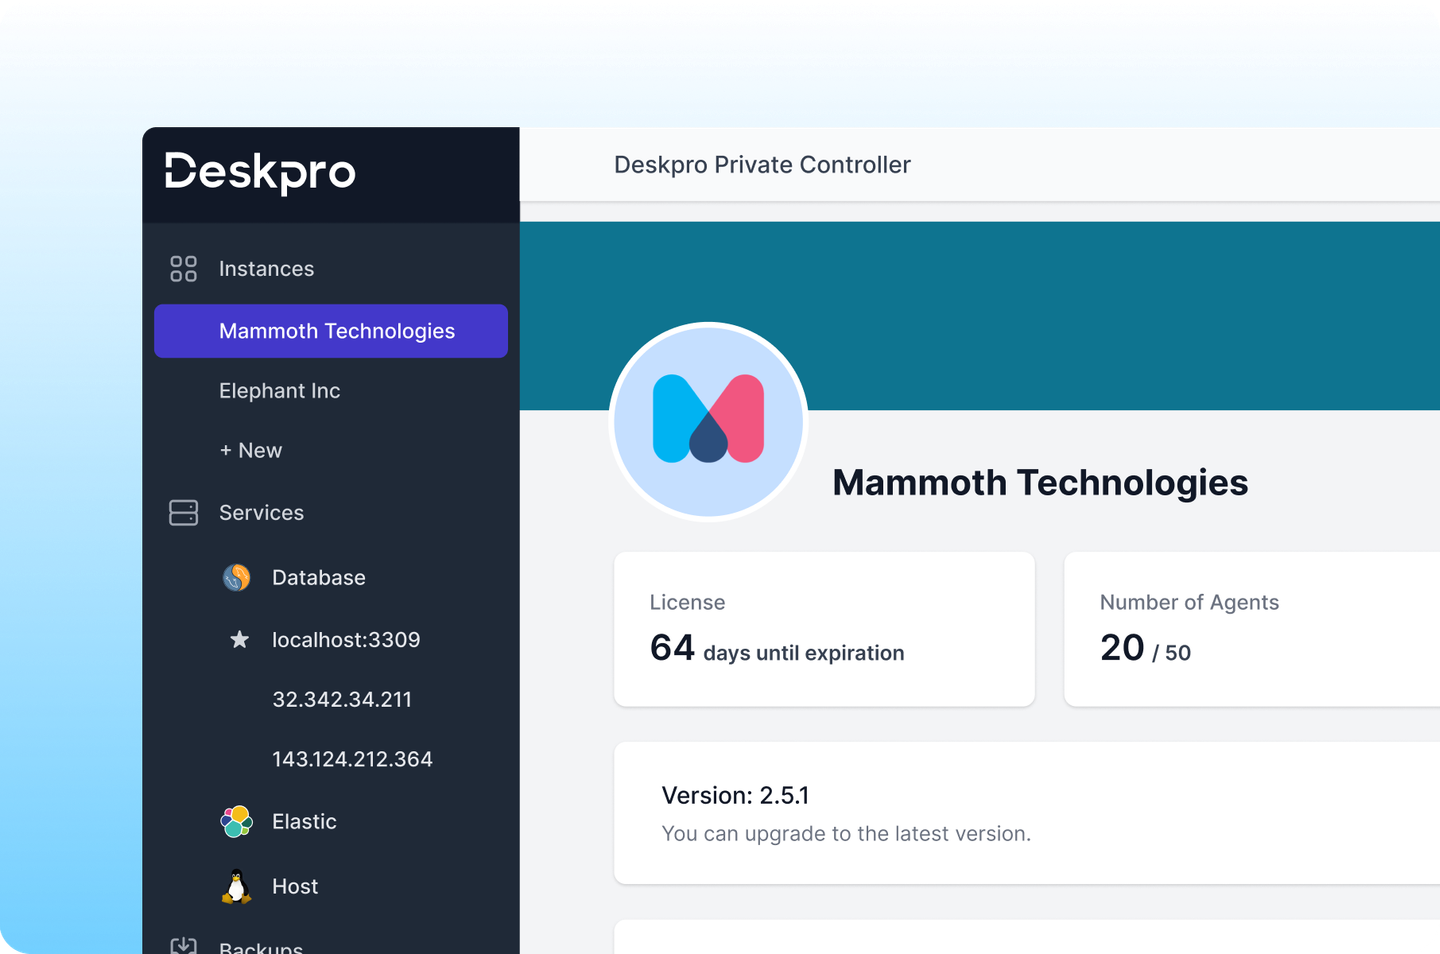Image resolution: width=1440 pixels, height=954 pixels.
Task: Select database host 143.124.212.364
Action: (x=352, y=759)
